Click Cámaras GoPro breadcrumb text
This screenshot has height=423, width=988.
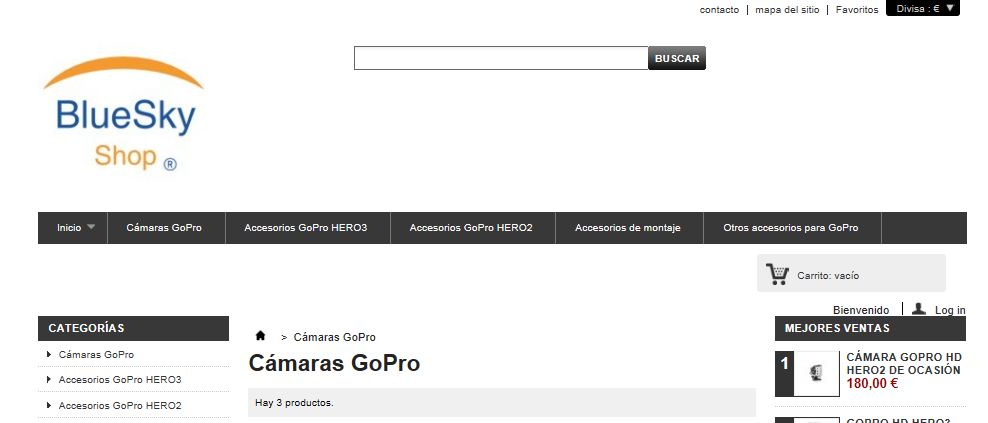(x=335, y=337)
